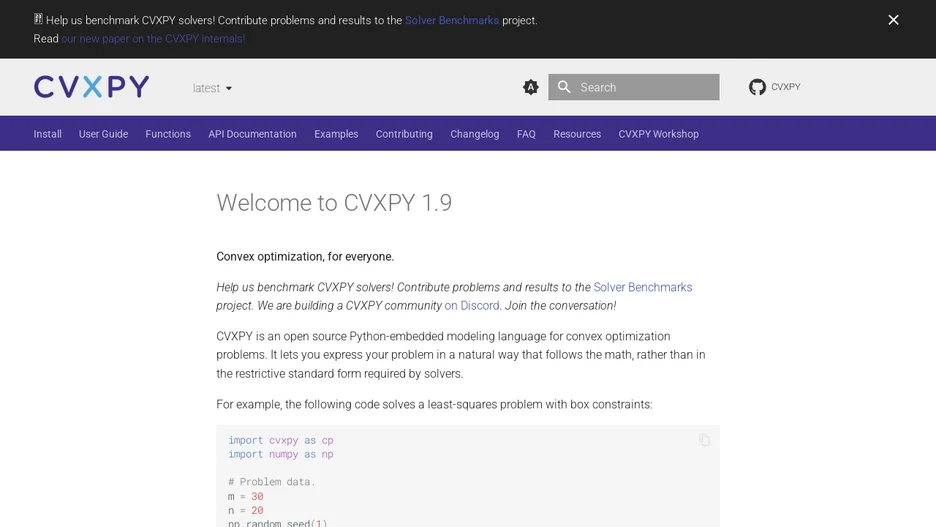
Task: Click the 'Welcome to CVXPY 1.9' heading
Action: [x=334, y=203]
